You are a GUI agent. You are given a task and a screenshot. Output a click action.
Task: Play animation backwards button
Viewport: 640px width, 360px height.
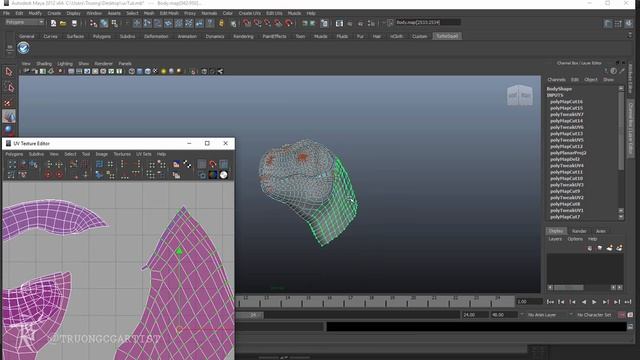584,302
